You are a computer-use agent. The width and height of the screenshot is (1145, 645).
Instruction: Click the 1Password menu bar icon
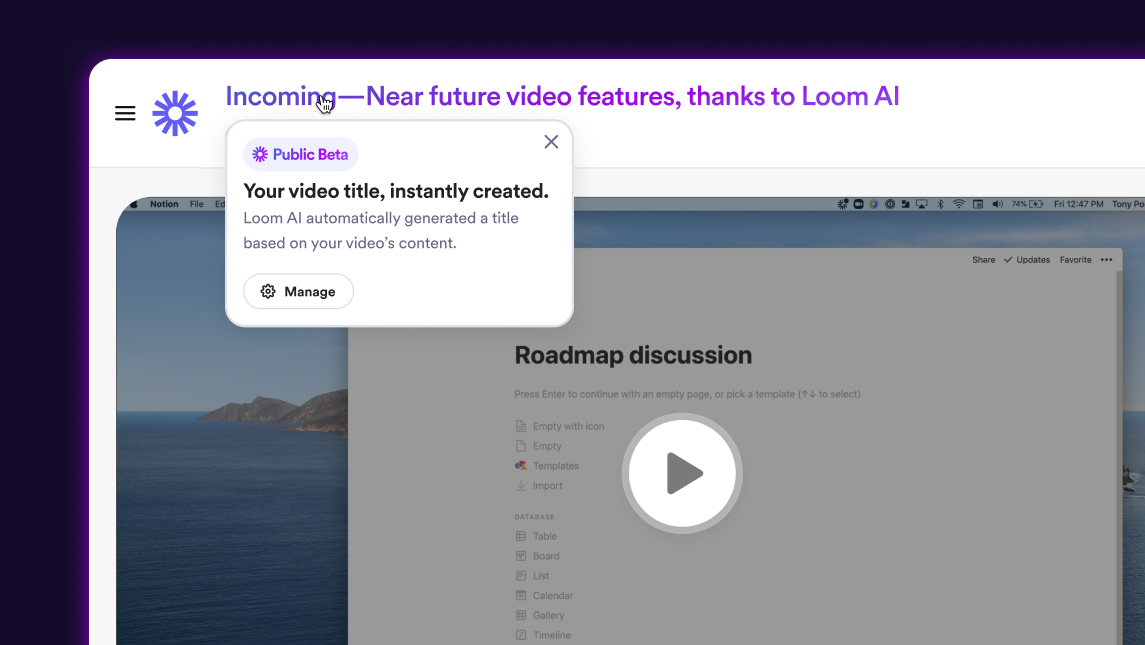coord(889,204)
